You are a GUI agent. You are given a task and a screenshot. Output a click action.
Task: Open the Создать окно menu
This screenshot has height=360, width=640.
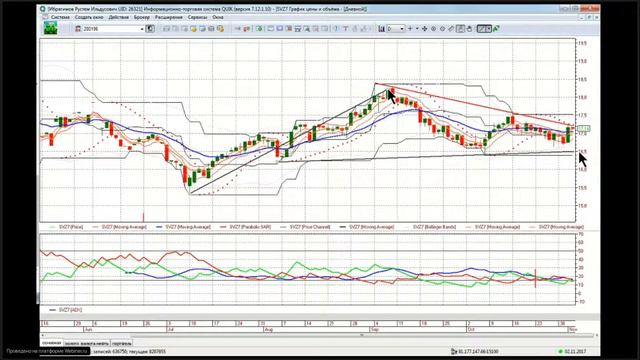[x=89, y=18]
